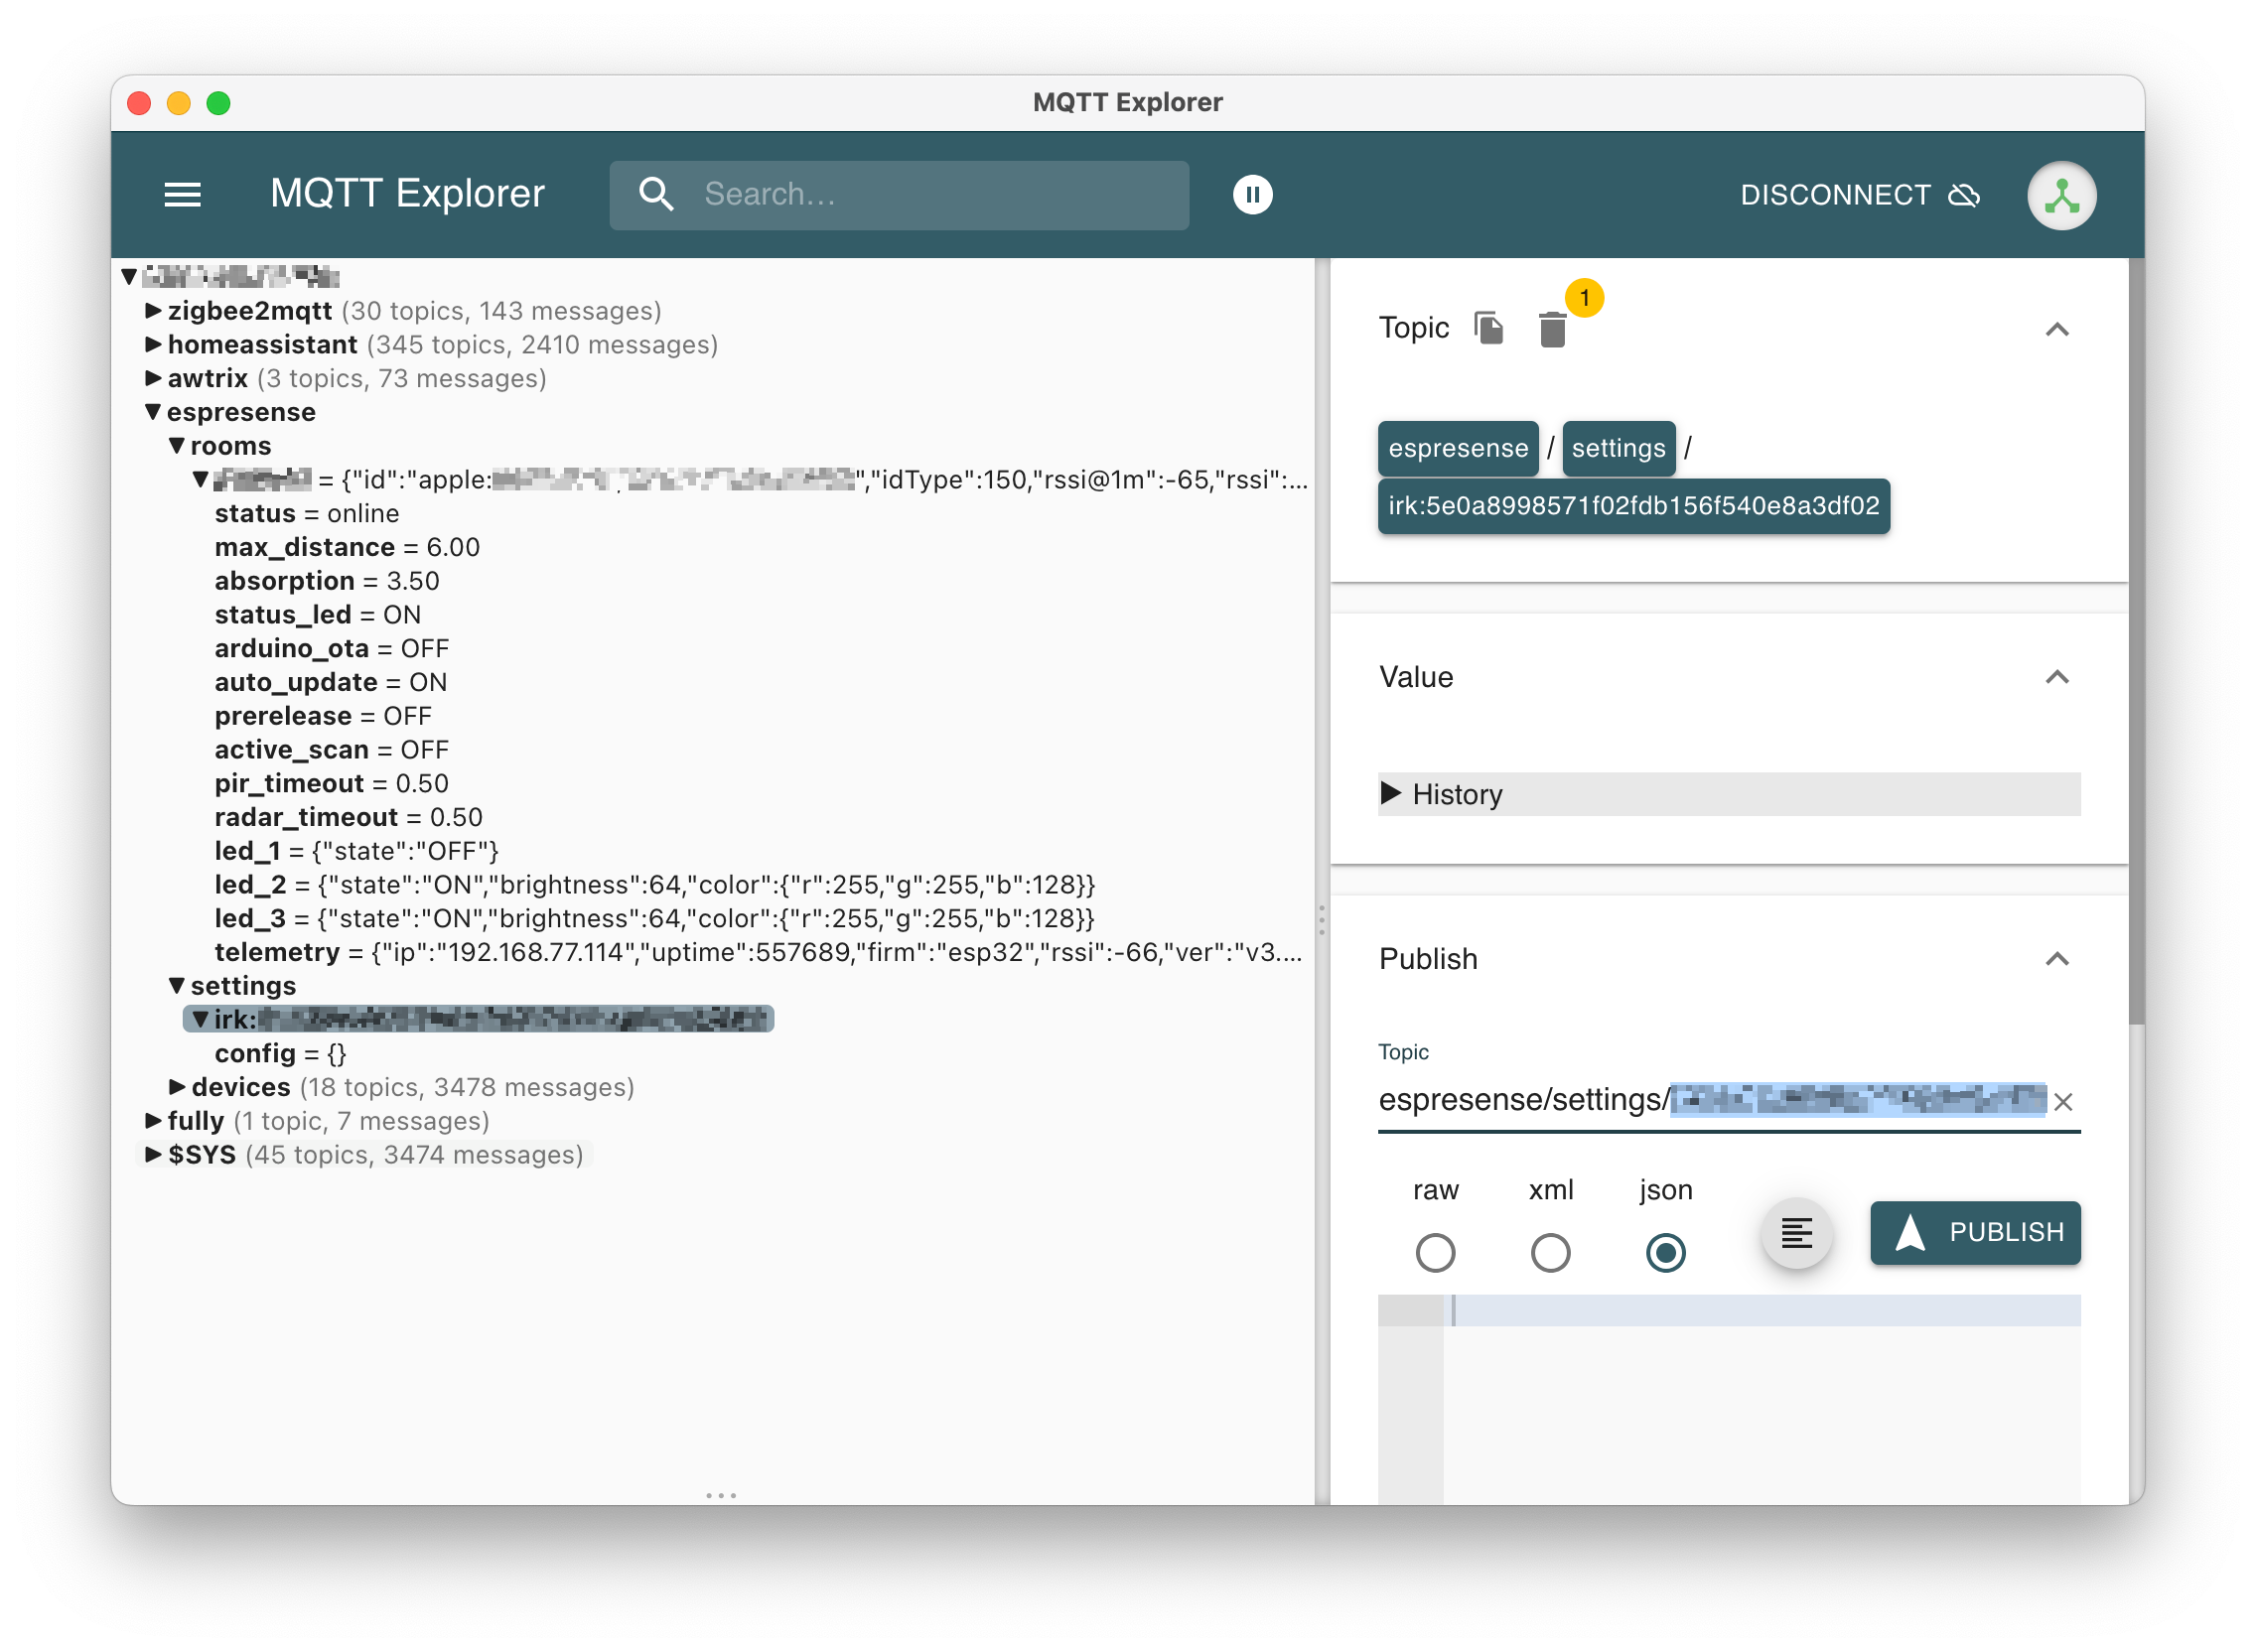Collapse the Value panel
2256x1652 pixels.
point(2056,677)
